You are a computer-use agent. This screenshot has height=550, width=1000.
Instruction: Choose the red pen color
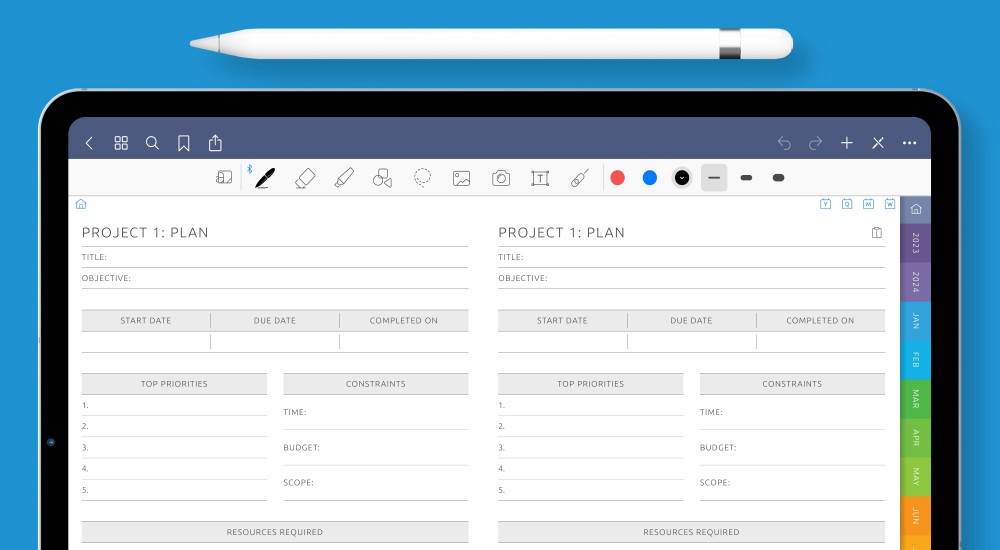(618, 178)
